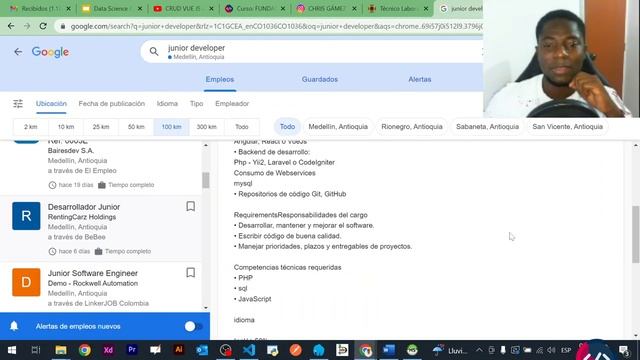
Task: Select the 10 km distance option
Action: [66, 127]
